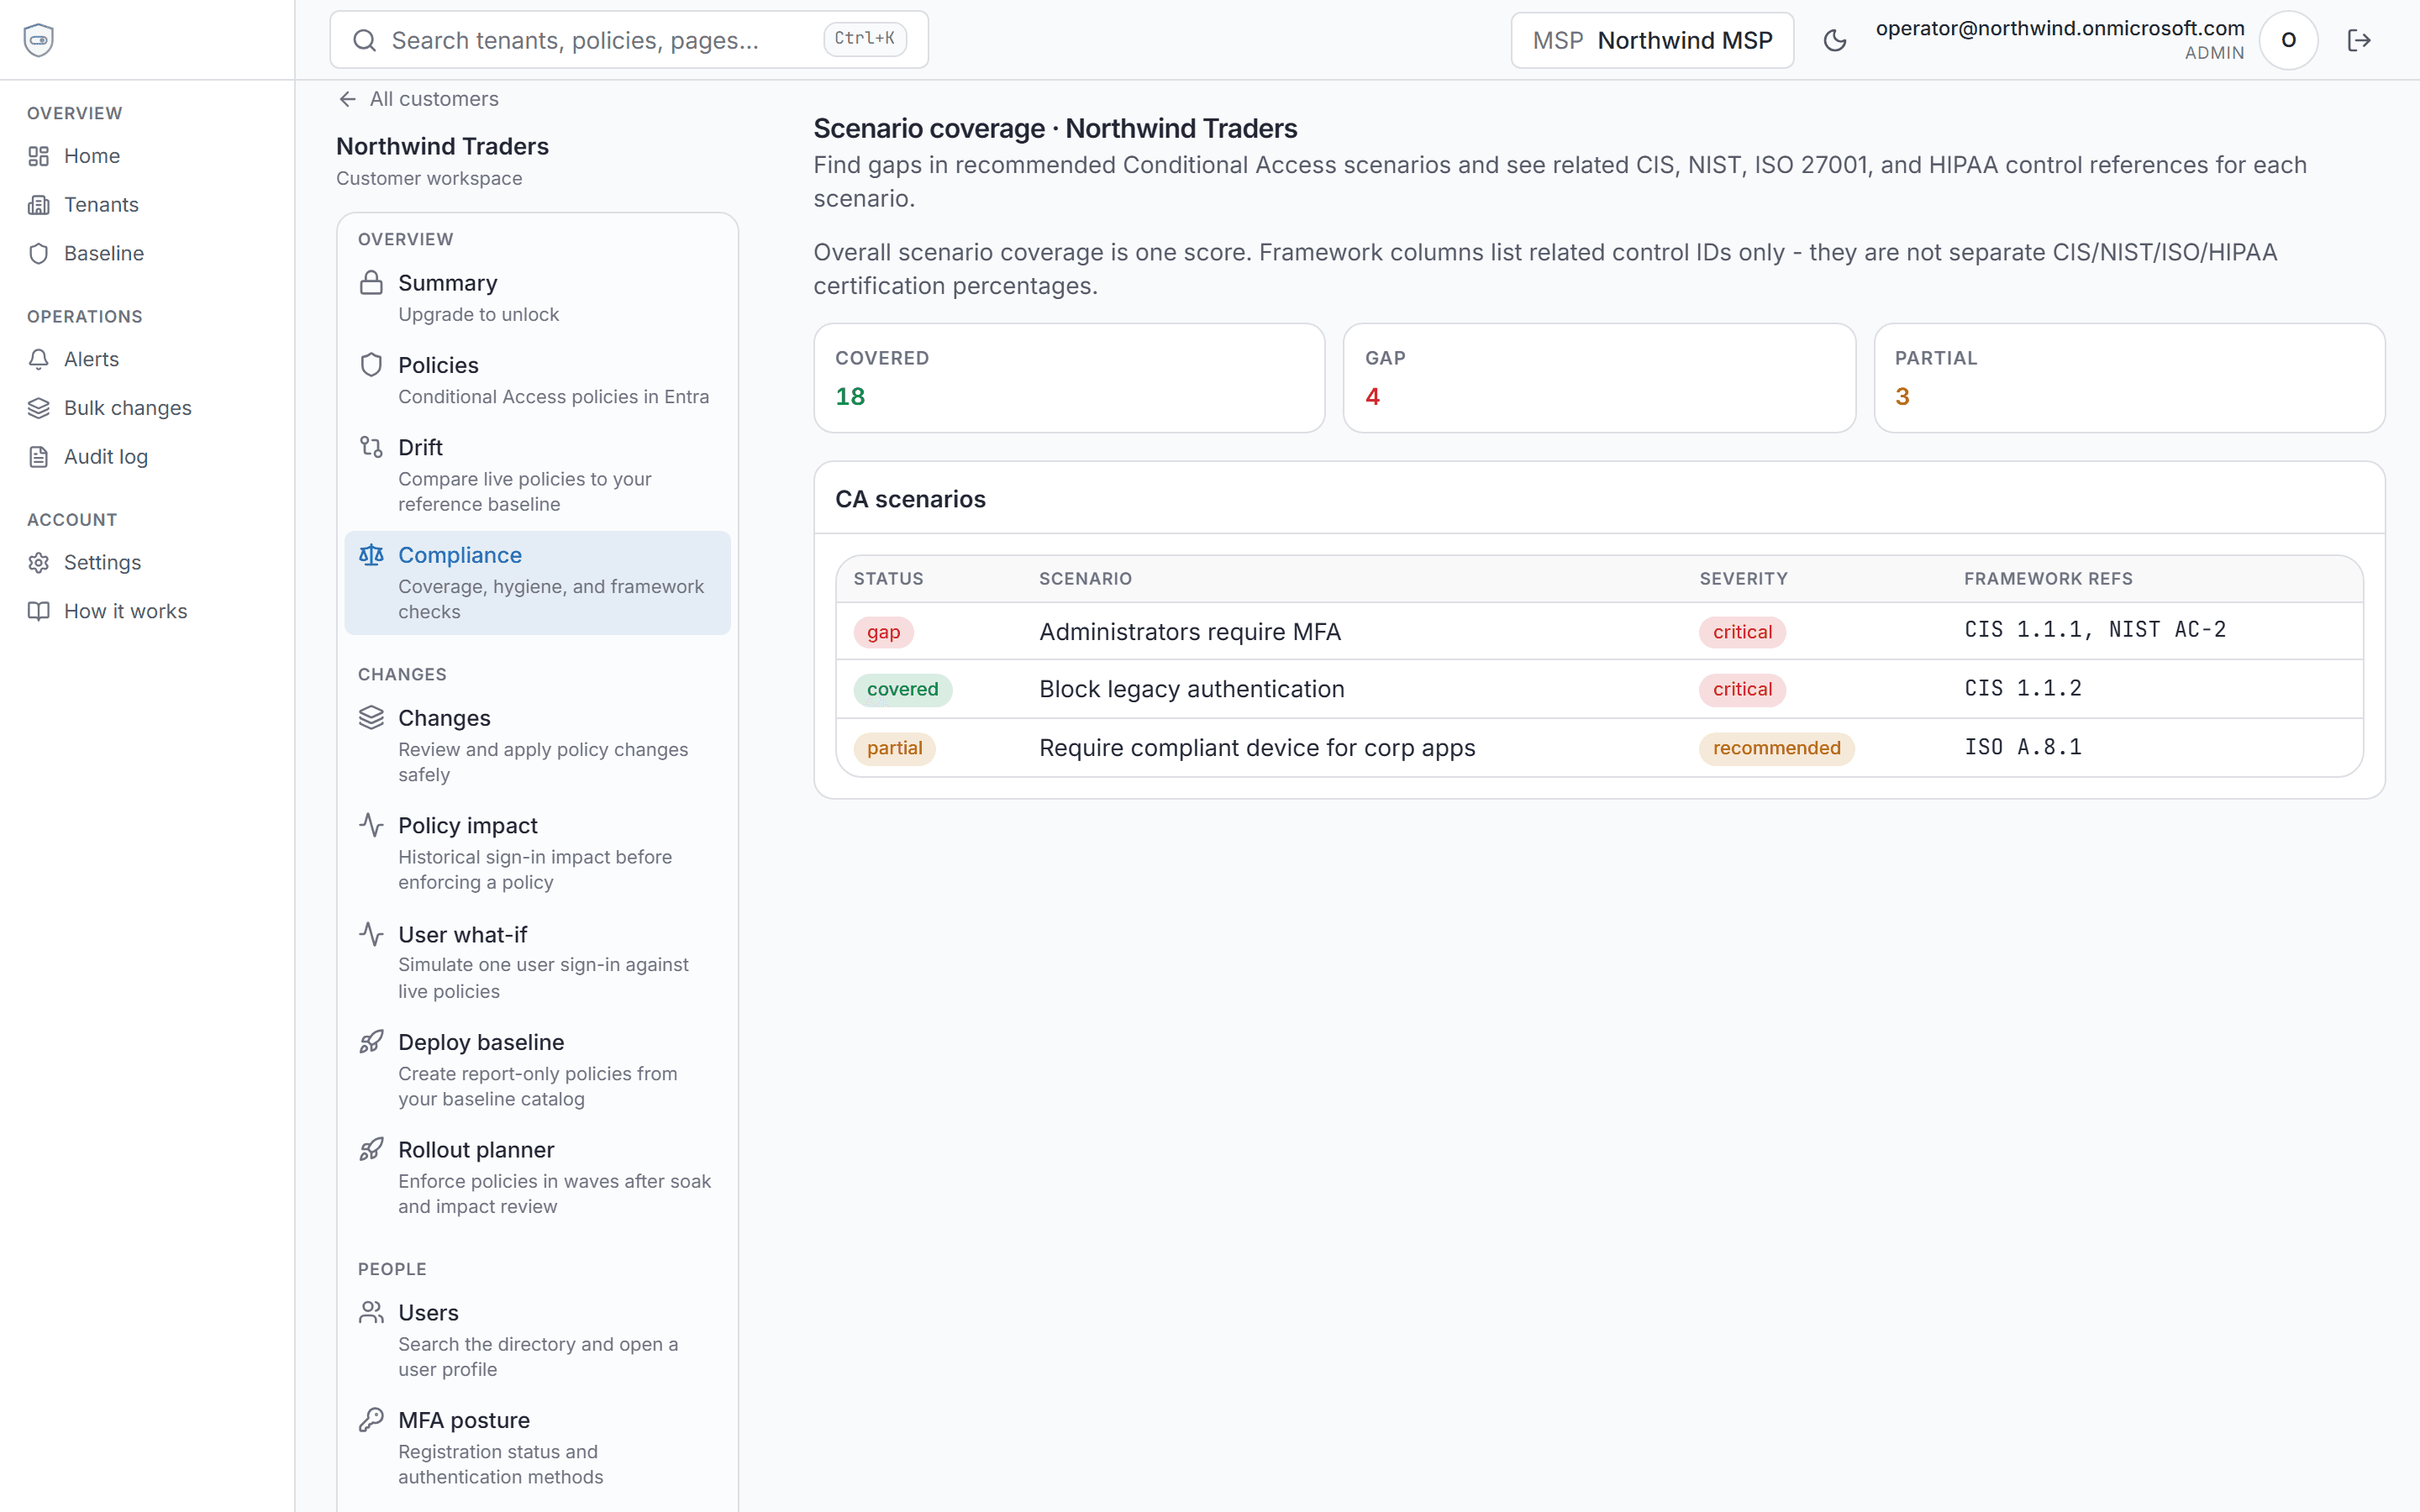
Task: Click the covered status badge
Action: tap(902, 690)
